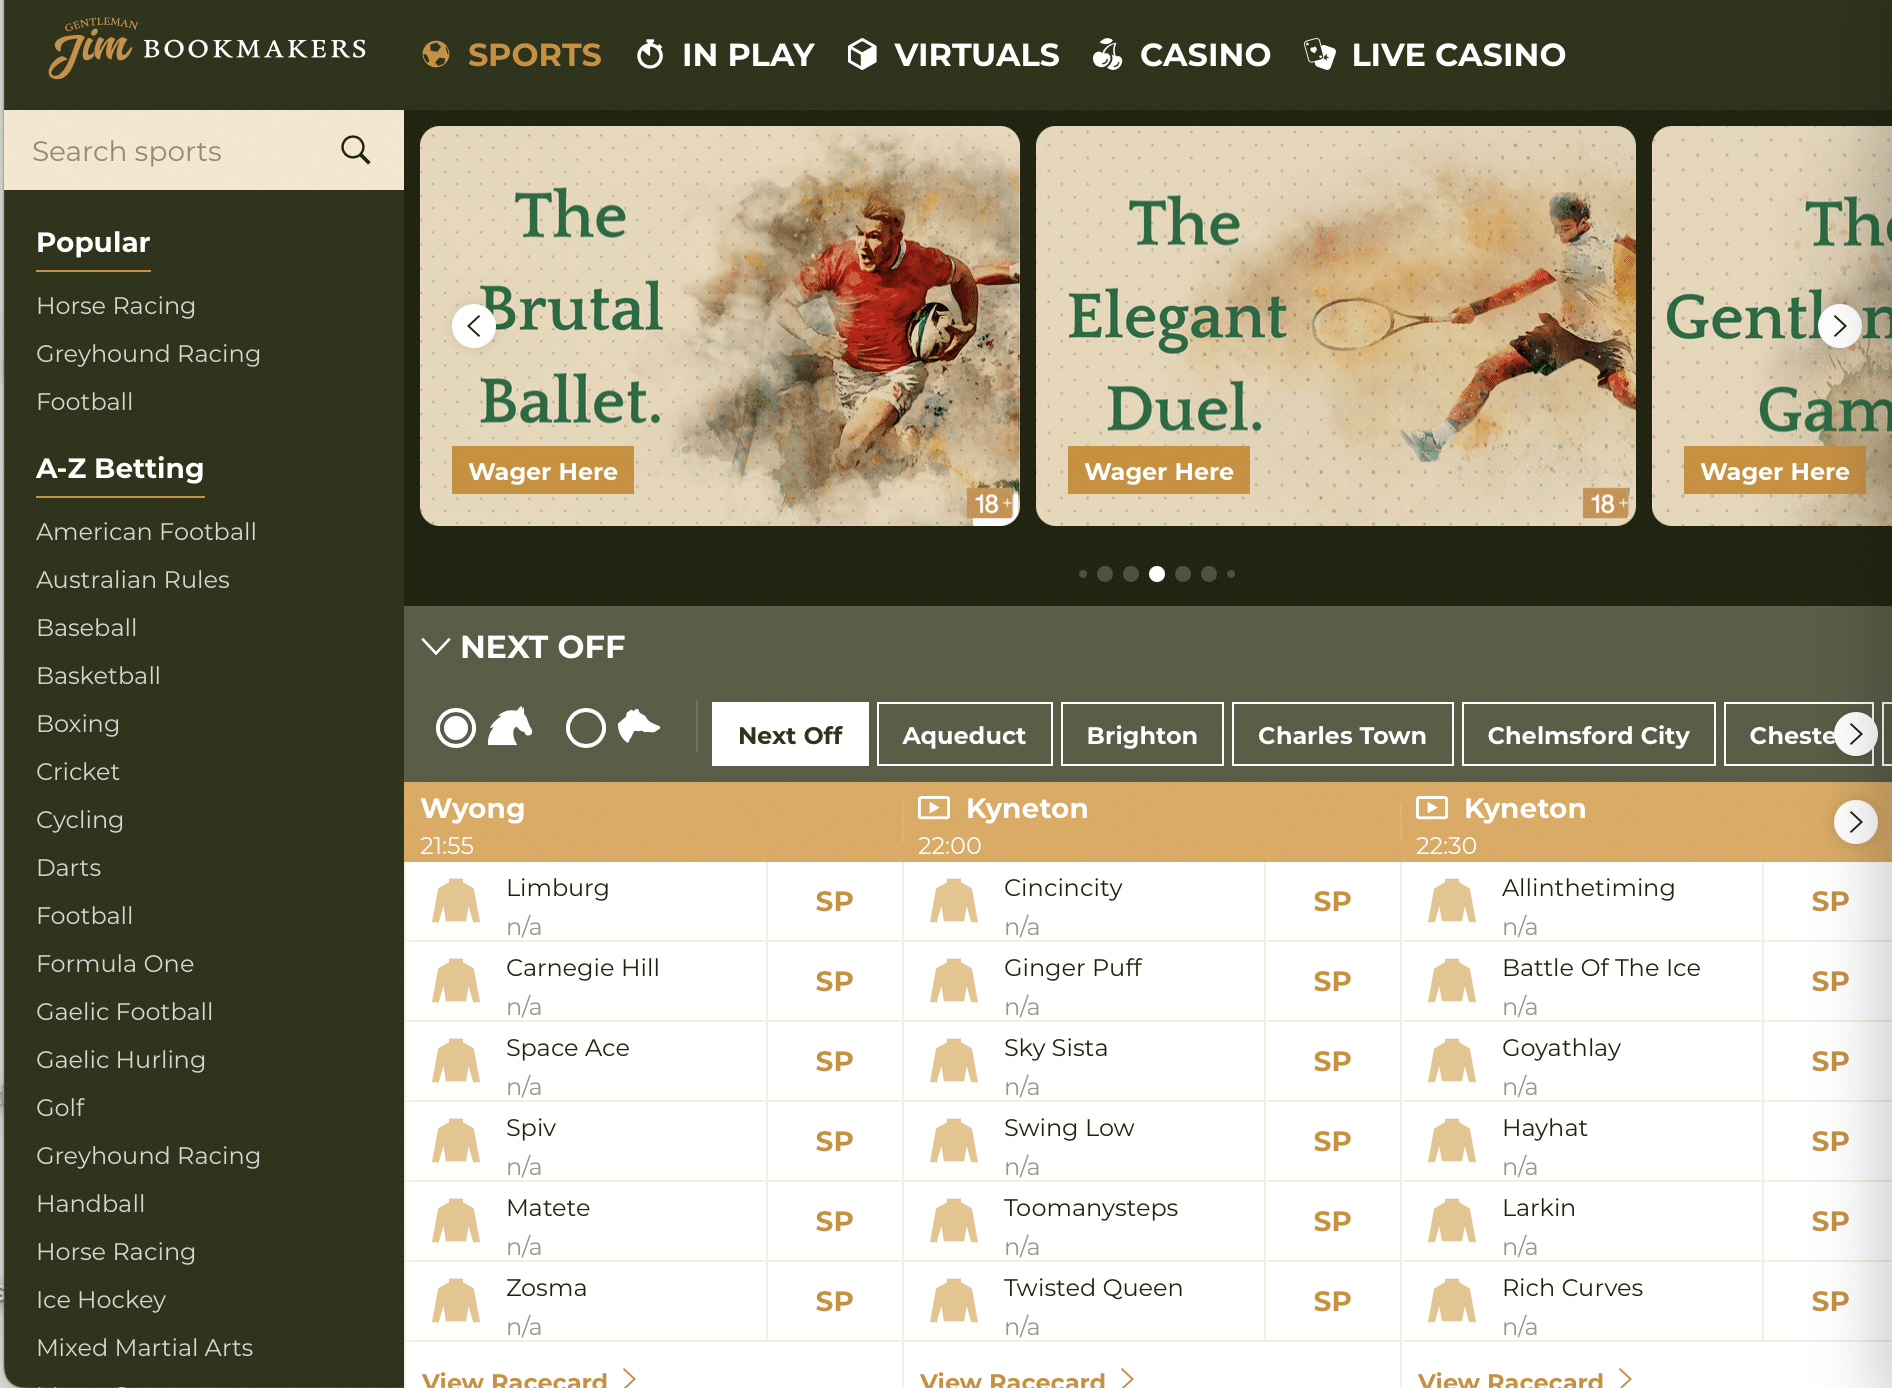
Task: Select the Live Casino cards icon
Action: click(1319, 55)
